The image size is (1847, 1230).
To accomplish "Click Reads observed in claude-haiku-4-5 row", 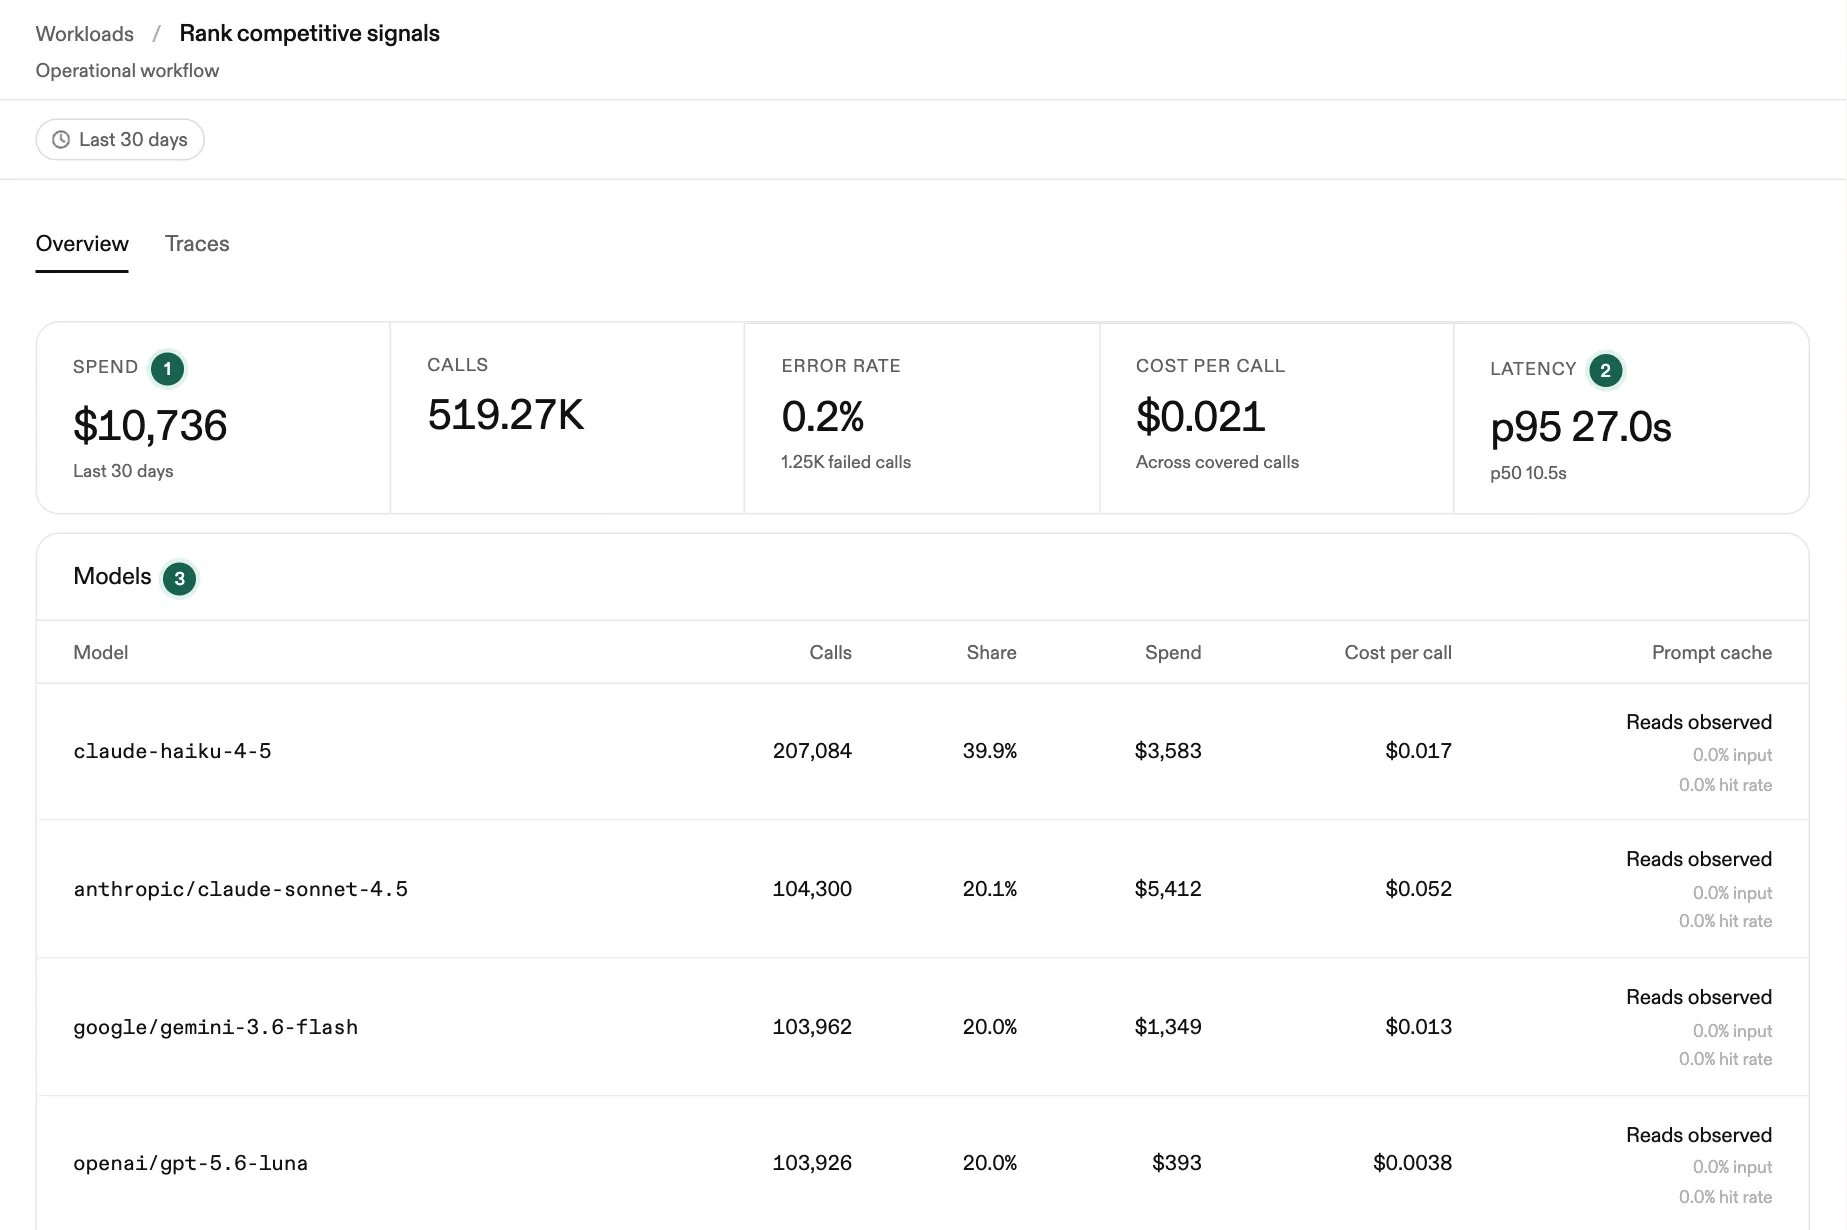I will pos(1699,722).
